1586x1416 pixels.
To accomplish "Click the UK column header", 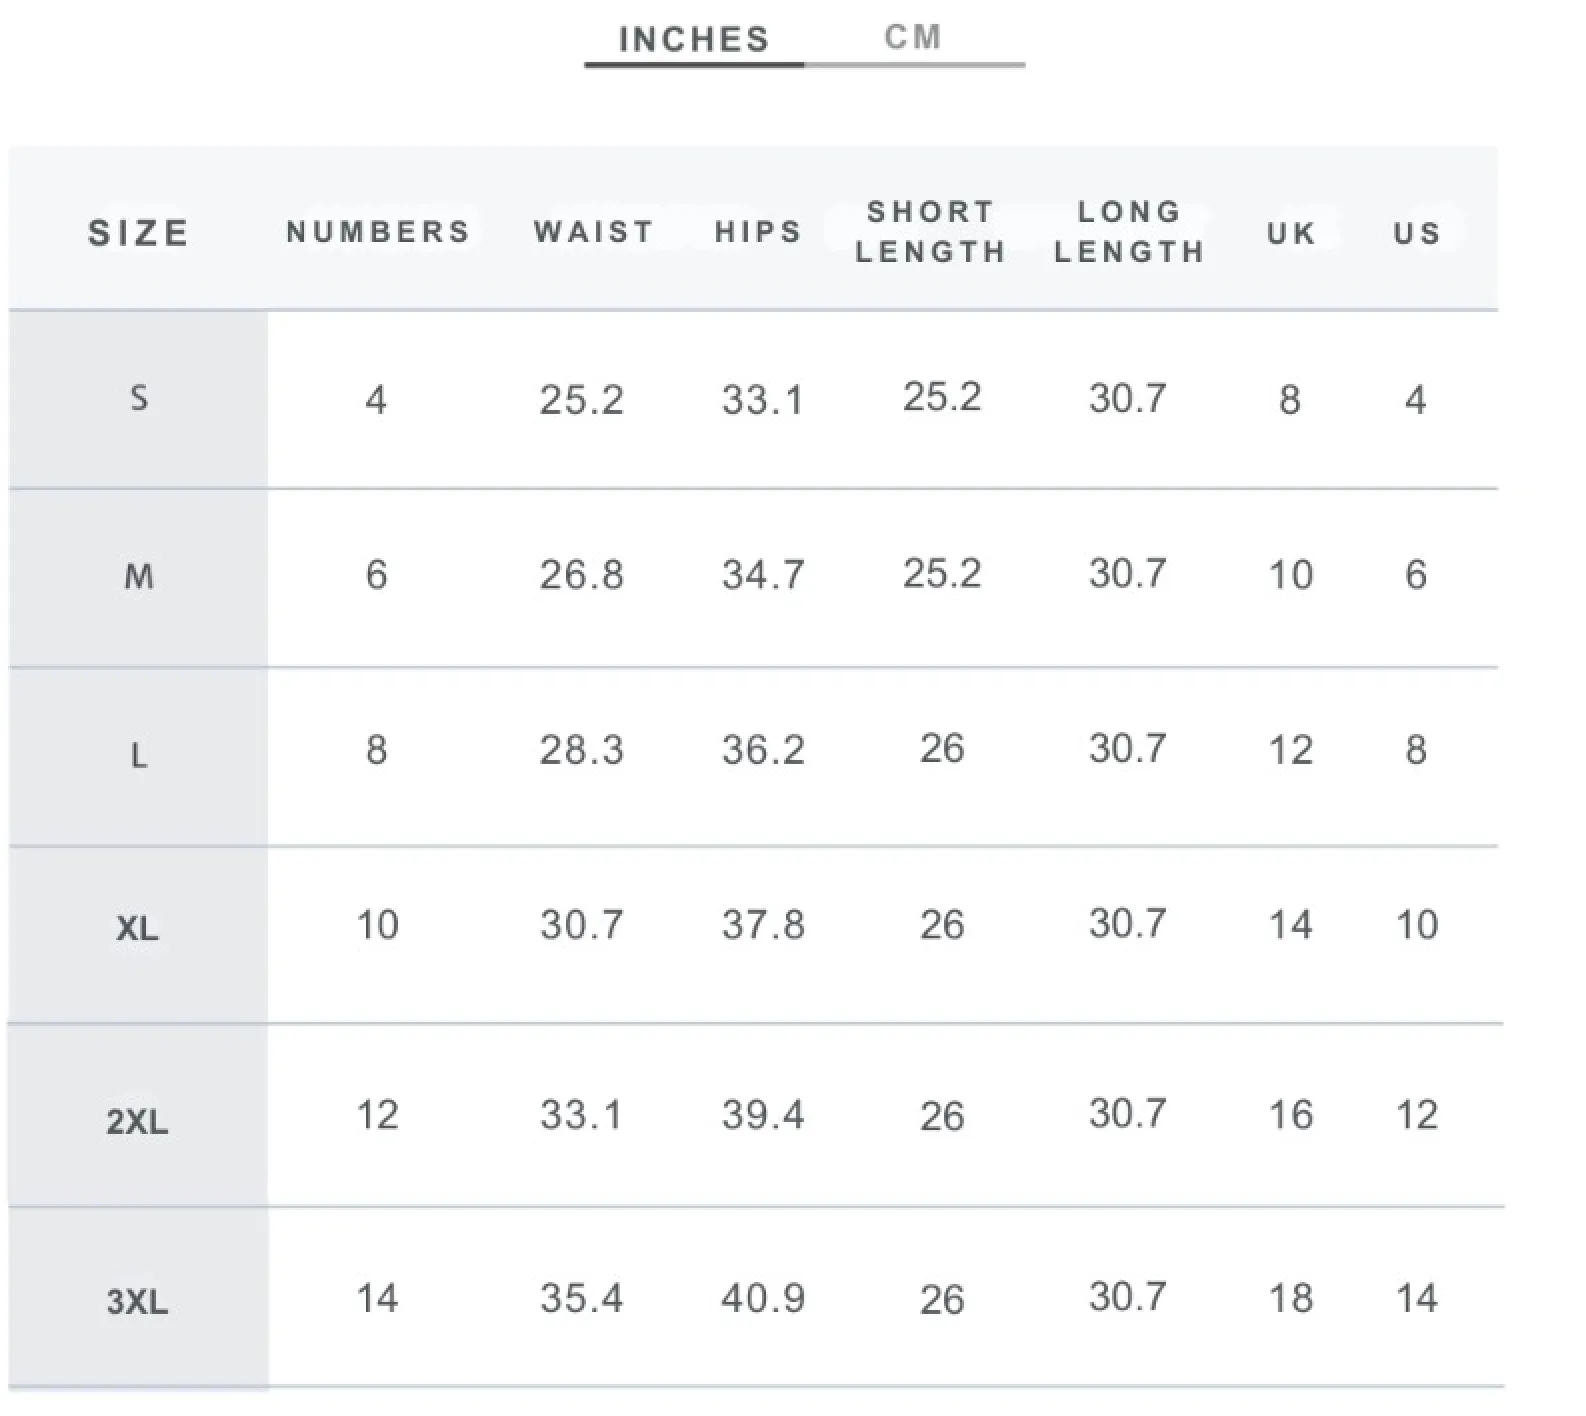I will coord(1291,233).
